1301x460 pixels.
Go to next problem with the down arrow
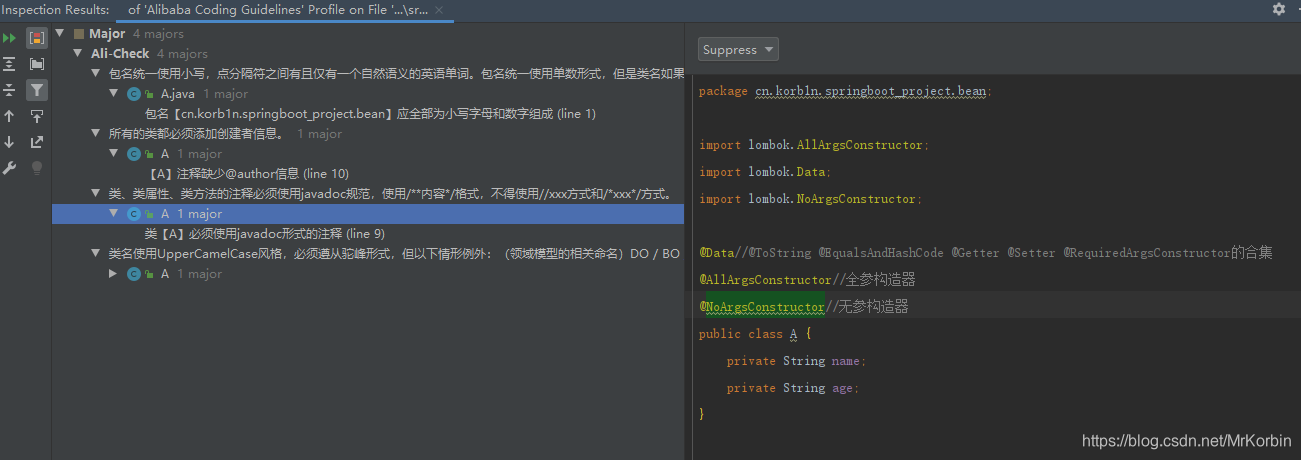pos(10,142)
